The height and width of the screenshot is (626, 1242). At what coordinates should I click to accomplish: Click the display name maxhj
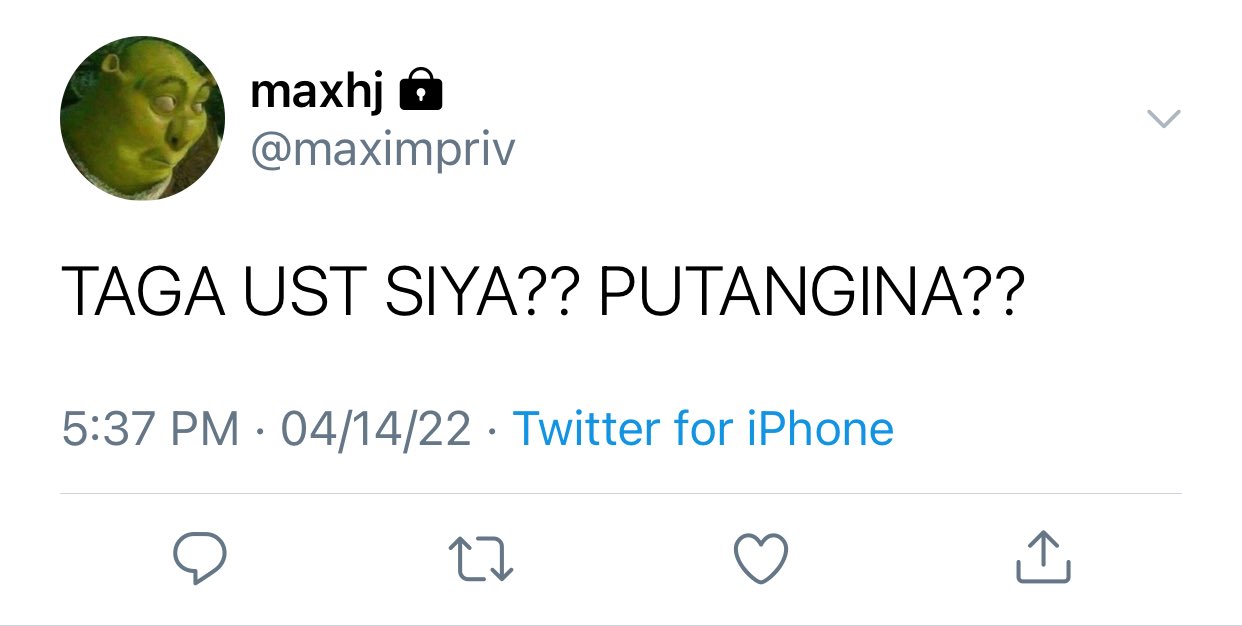(317, 94)
